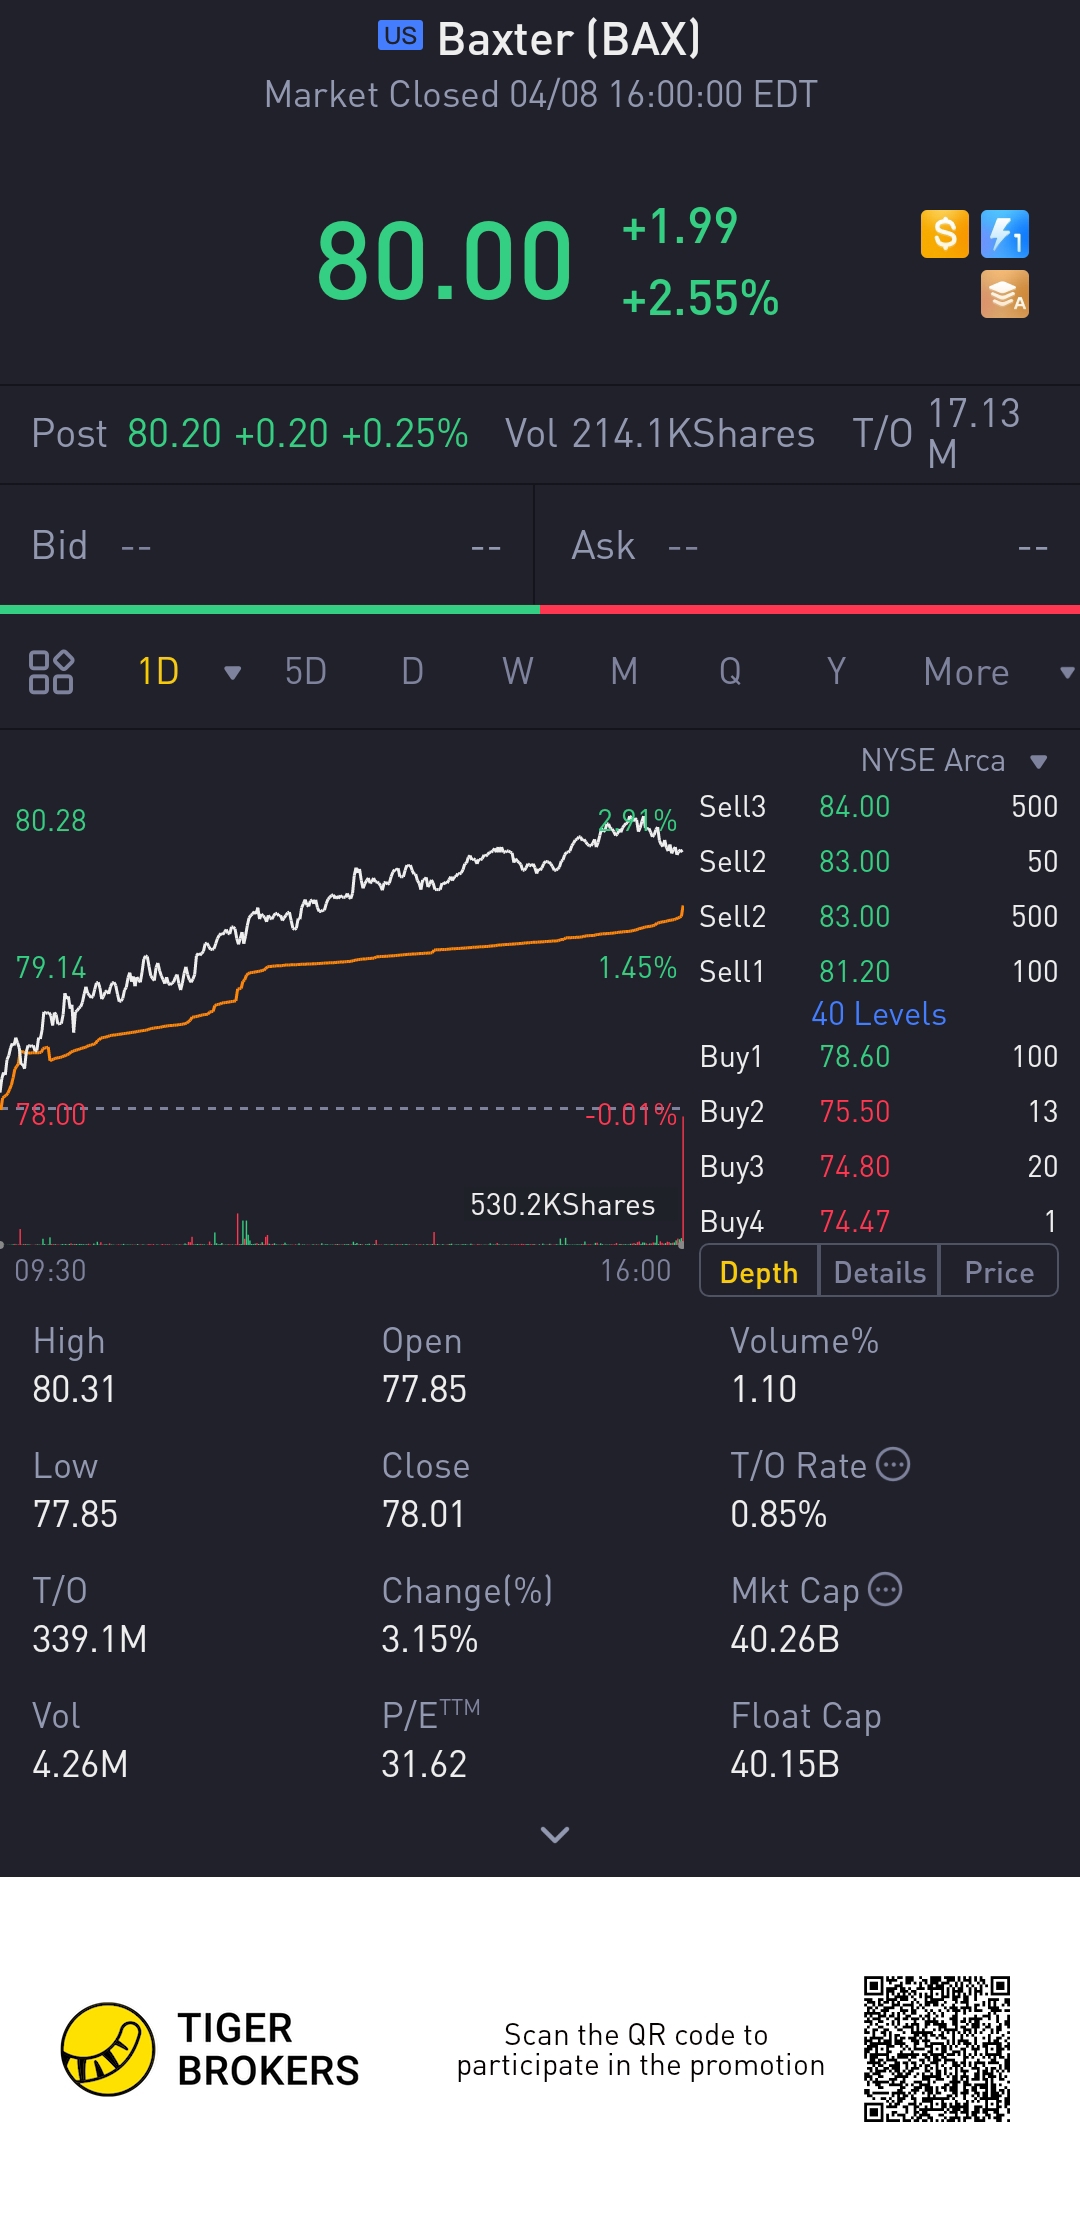Tap the promotion QR code

coord(937,2049)
